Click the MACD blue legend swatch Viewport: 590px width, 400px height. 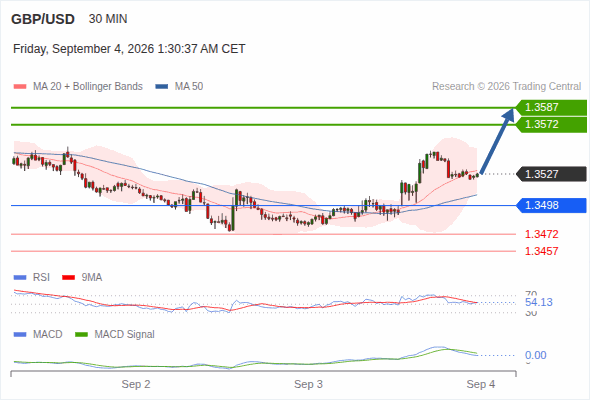[x=20, y=335]
